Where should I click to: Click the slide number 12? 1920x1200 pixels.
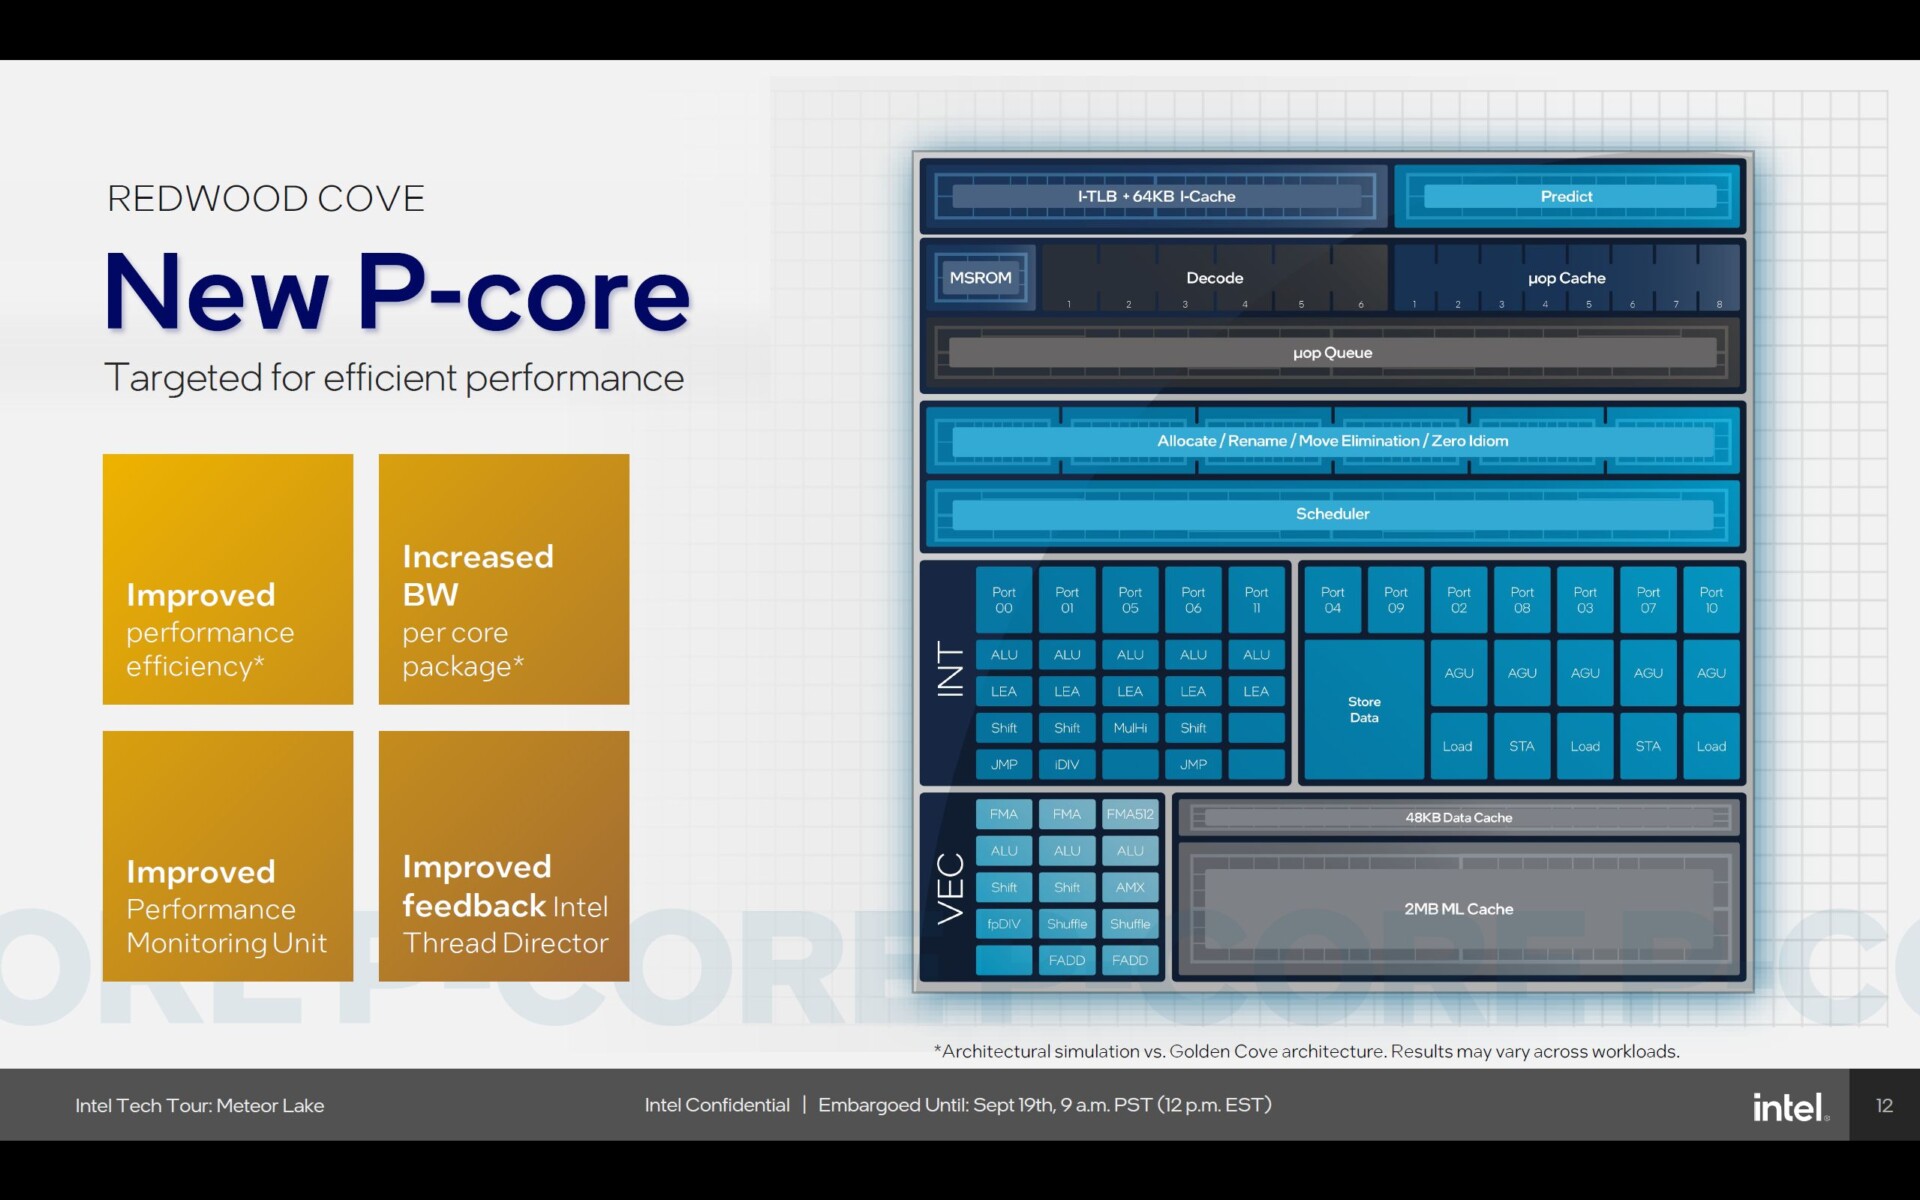tap(1884, 1105)
